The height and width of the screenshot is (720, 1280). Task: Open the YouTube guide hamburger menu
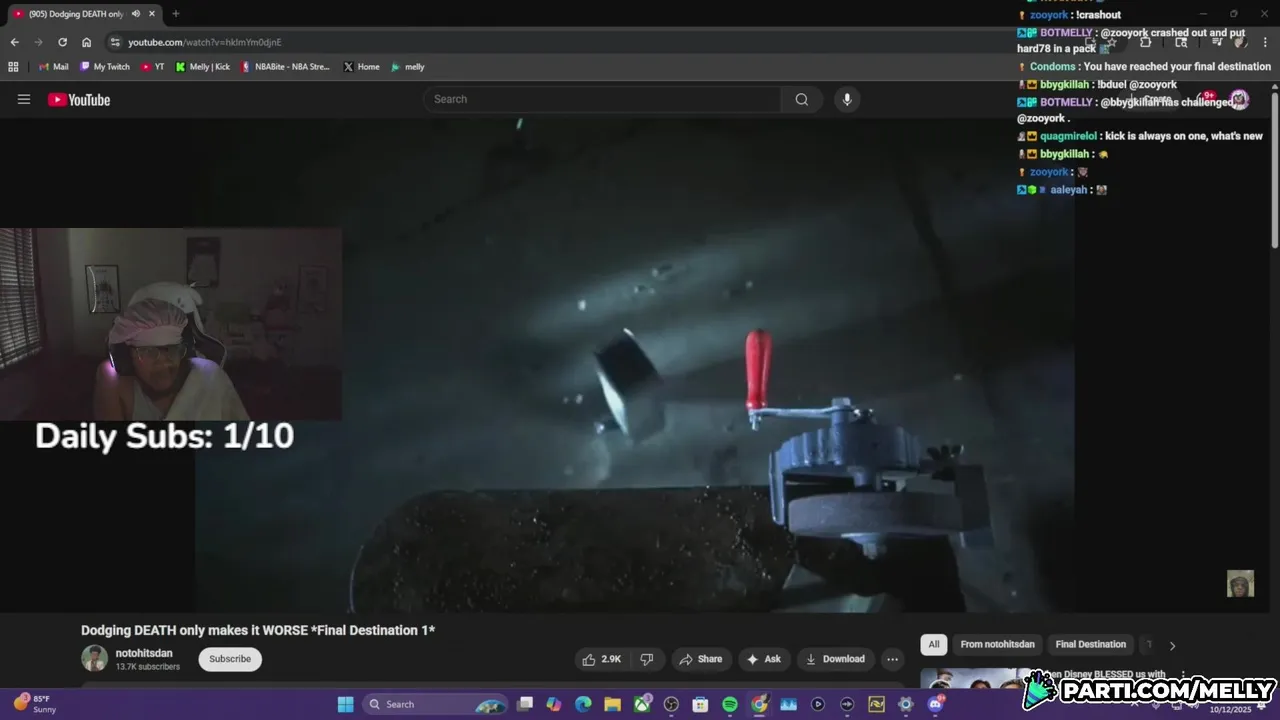click(24, 99)
